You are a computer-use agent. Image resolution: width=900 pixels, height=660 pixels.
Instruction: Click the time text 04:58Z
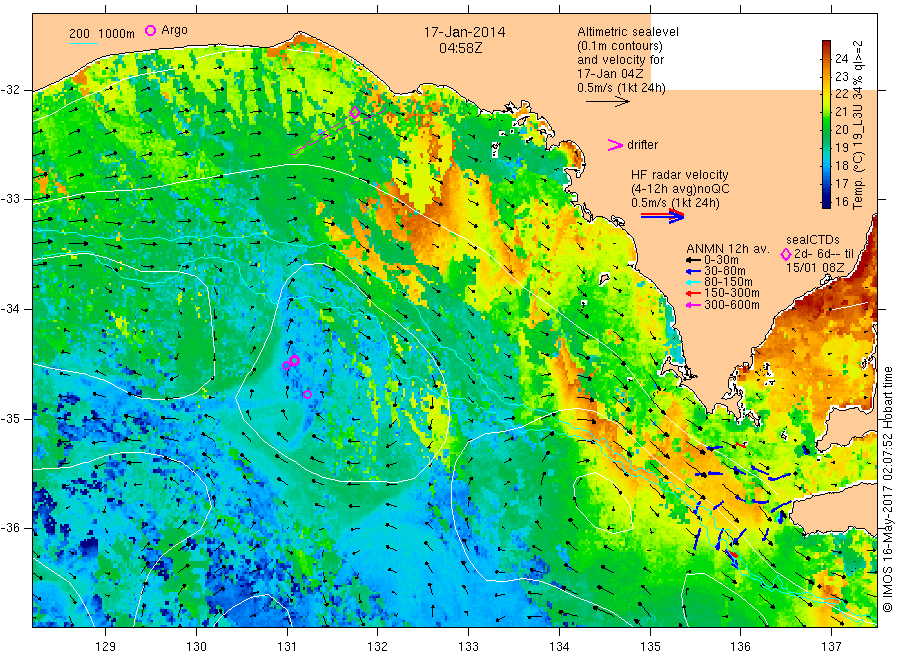[460, 48]
